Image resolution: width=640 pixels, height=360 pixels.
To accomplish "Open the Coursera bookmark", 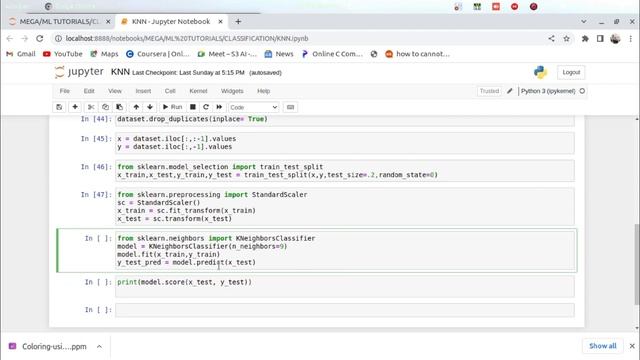I will pos(158,54).
